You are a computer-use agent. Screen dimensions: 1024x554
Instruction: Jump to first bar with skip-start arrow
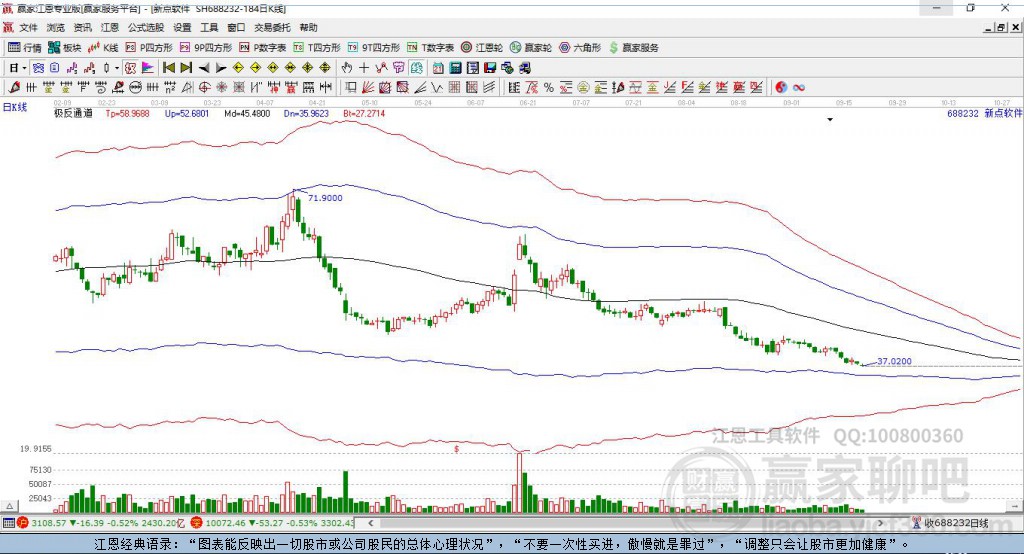click(168, 68)
